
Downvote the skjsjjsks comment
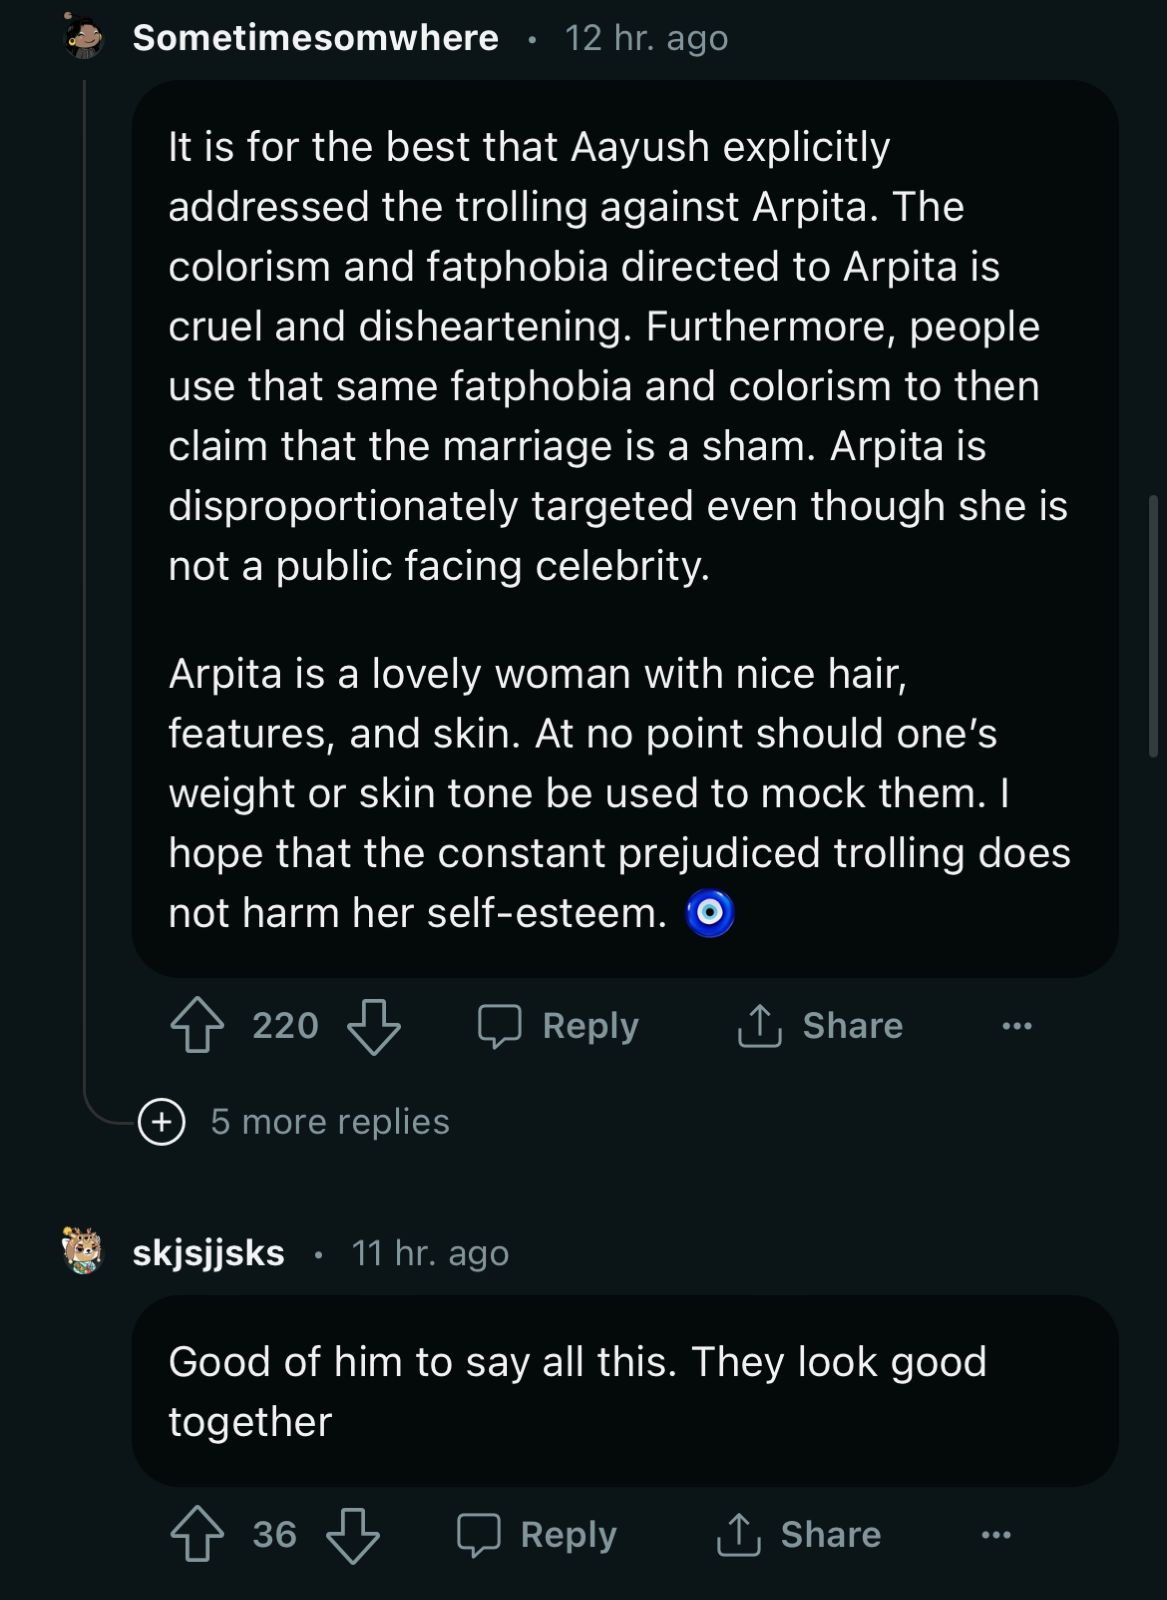point(353,1534)
